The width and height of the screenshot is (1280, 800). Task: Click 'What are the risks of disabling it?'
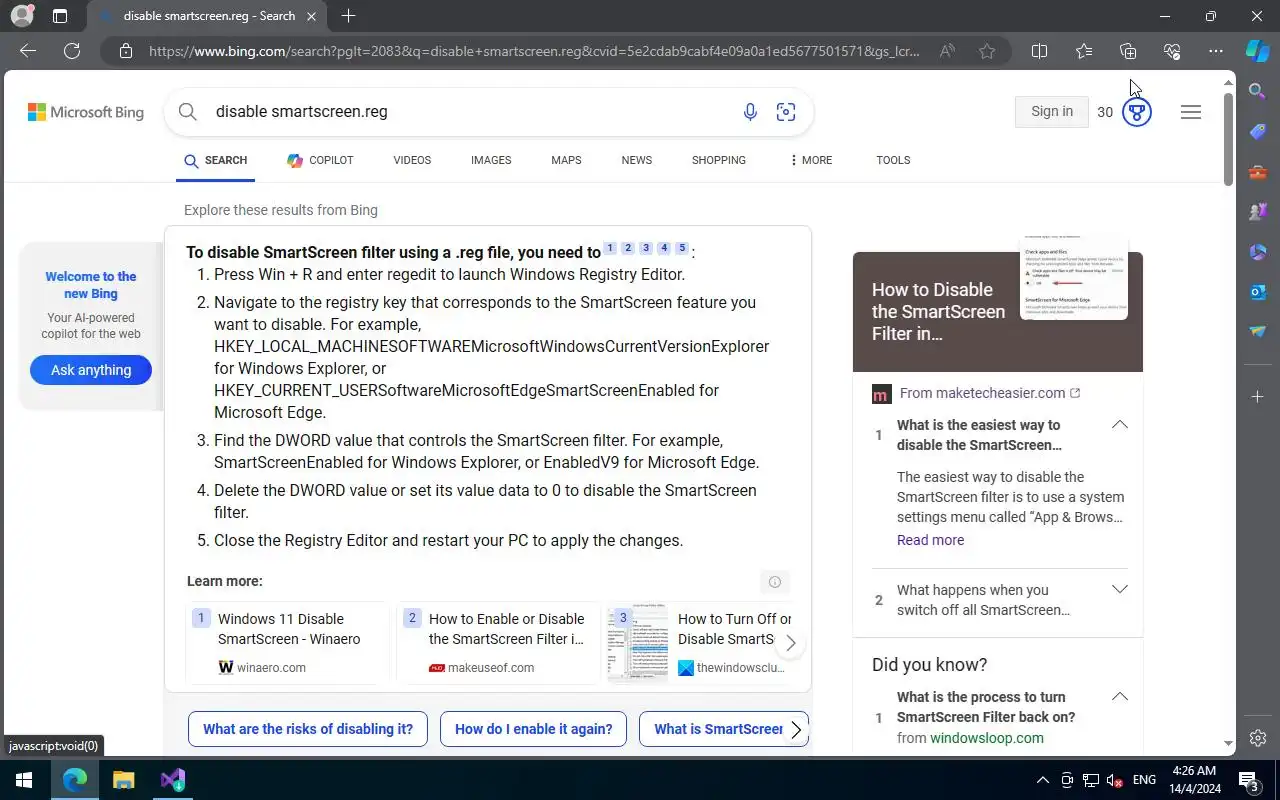(308, 729)
